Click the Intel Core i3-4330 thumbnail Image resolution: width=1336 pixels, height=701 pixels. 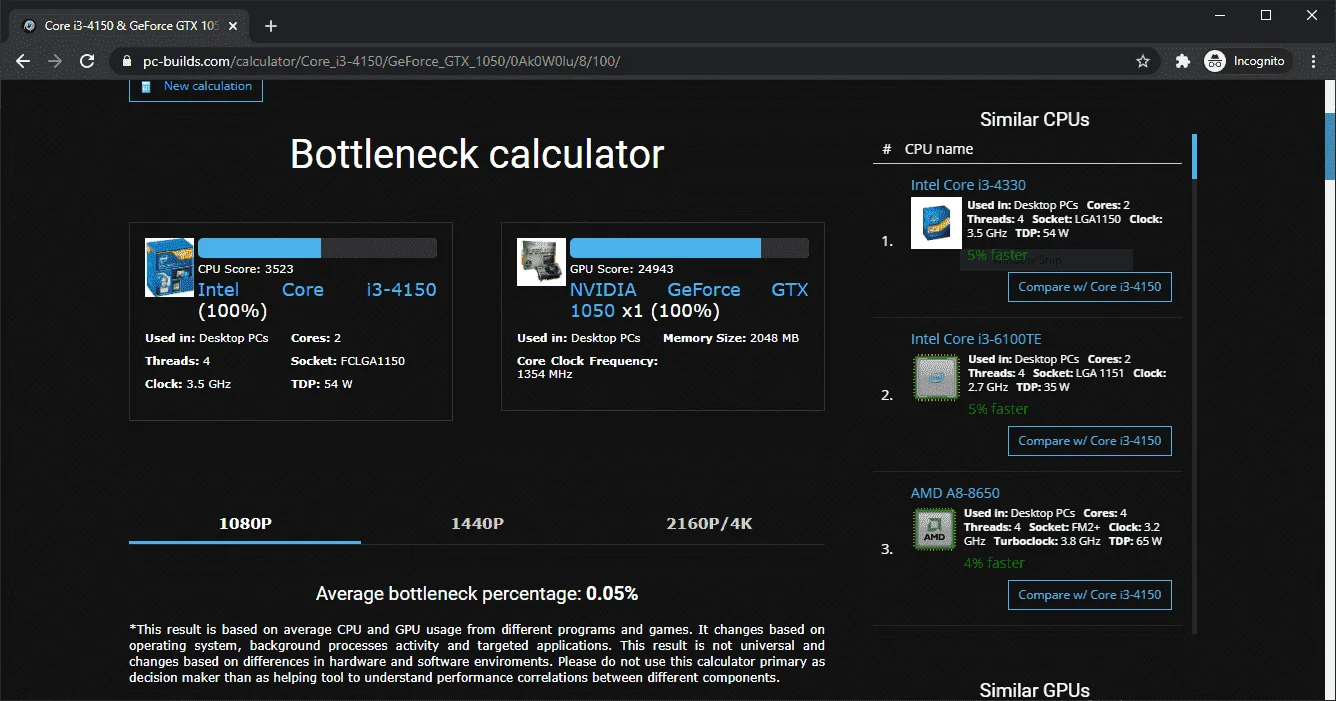point(936,223)
